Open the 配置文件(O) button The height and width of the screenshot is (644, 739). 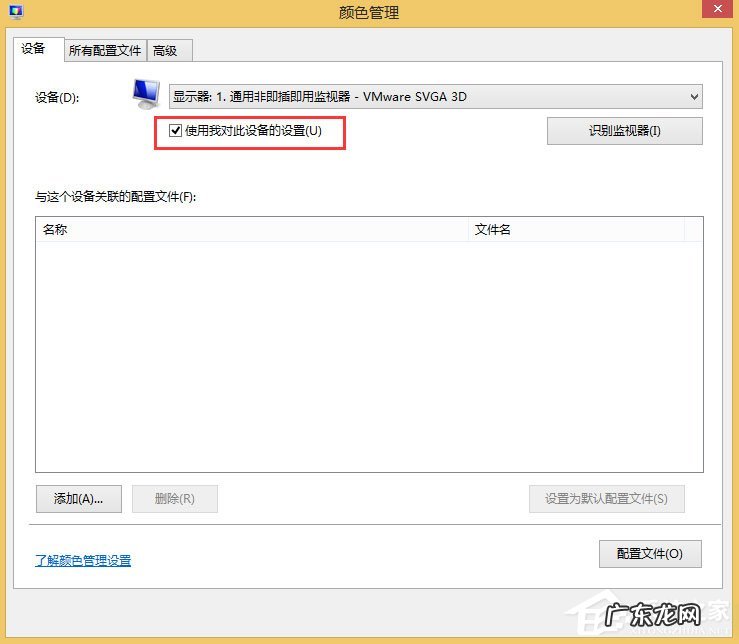pyautogui.click(x=650, y=553)
